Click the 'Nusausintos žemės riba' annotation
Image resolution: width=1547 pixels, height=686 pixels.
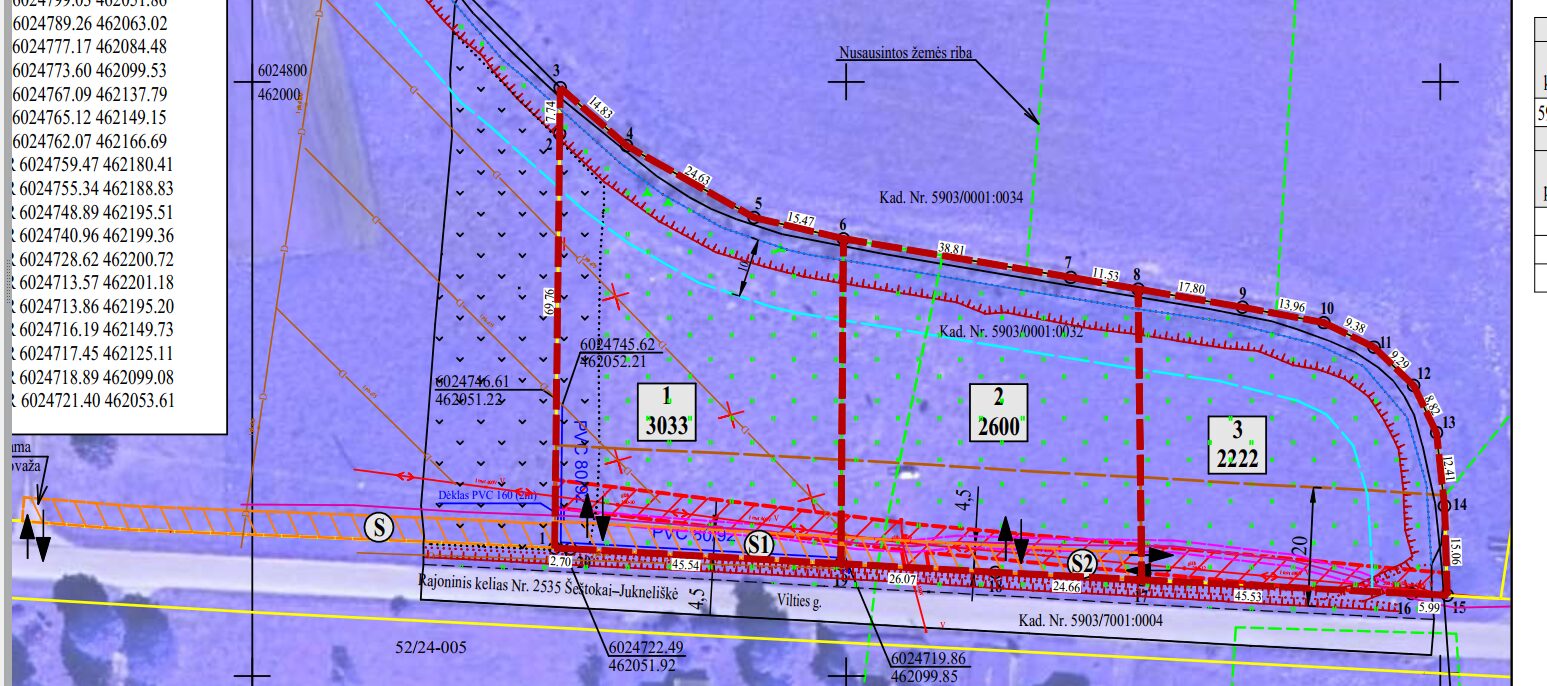906,54
